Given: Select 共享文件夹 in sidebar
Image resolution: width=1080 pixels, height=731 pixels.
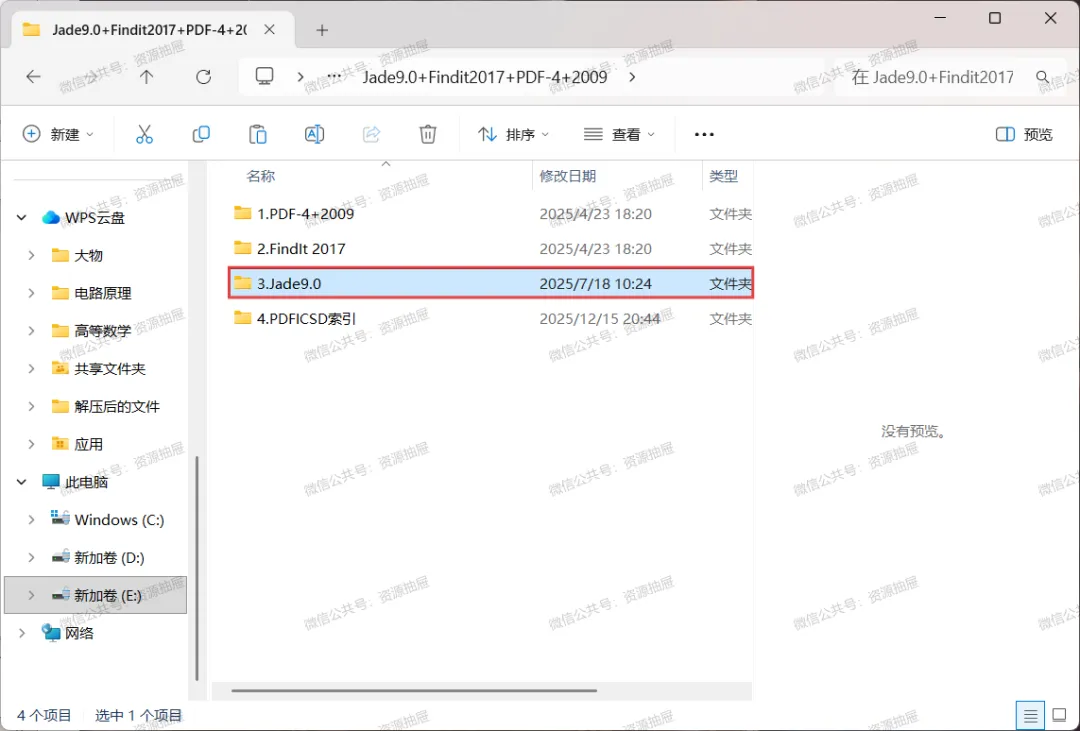Looking at the screenshot, I should pos(98,369).
